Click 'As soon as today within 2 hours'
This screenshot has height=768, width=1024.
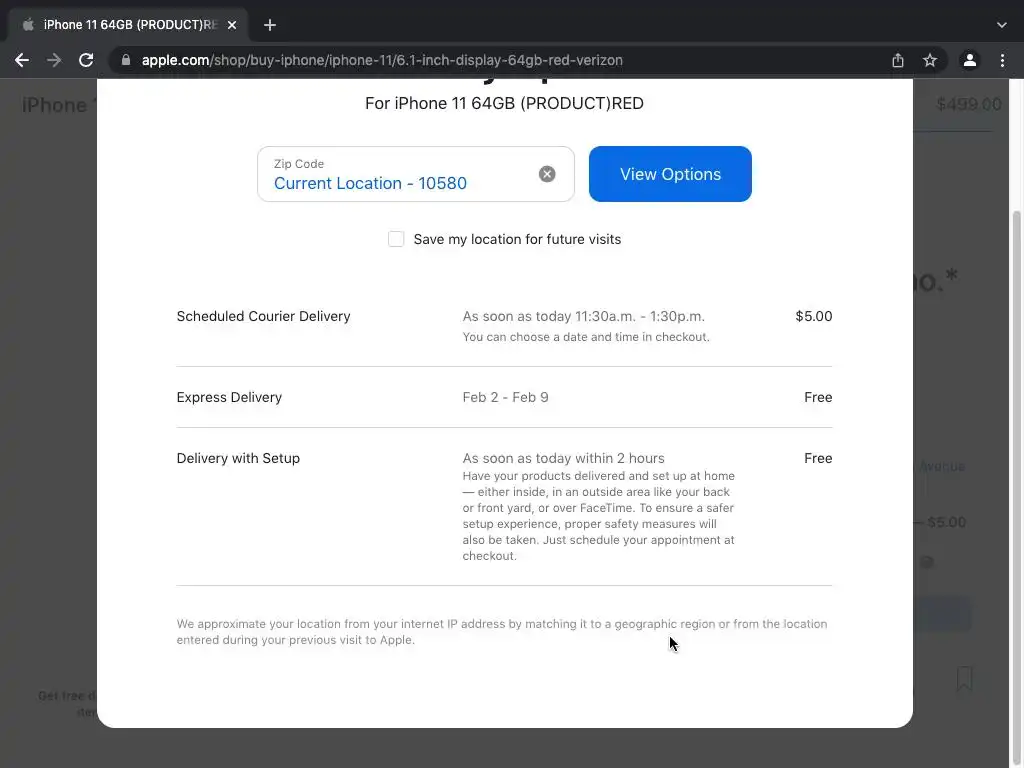(x=564, y=458)
